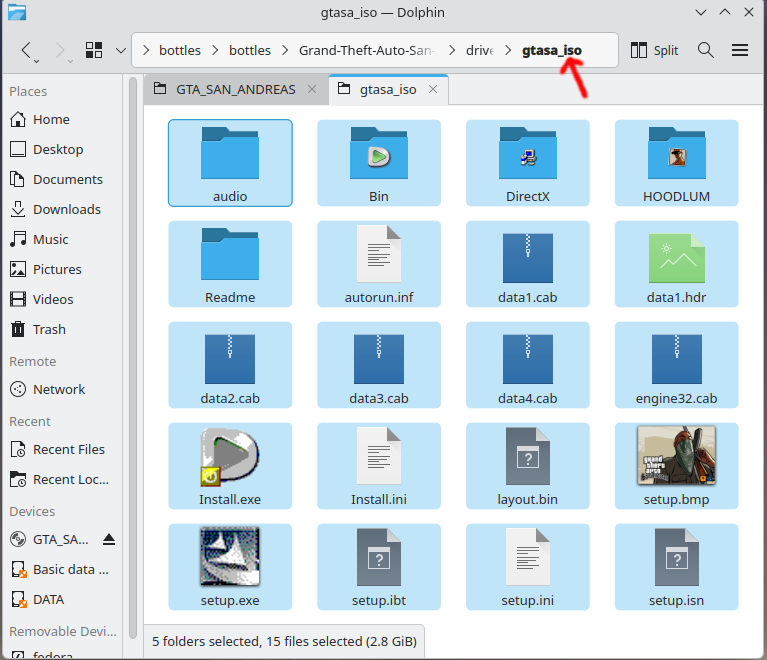
Task: Expand the chevron before first 'bottles'
Action: click(x=146, y=50)
